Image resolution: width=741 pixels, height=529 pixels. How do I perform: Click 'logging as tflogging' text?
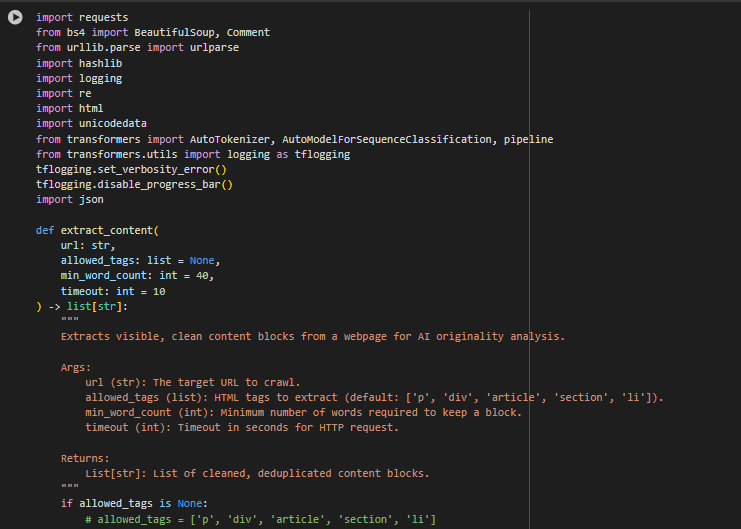[x=288, y=155]
